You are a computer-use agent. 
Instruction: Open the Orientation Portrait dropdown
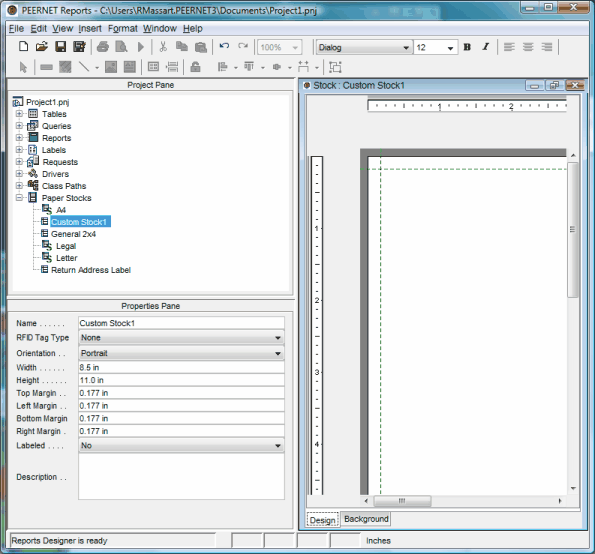(181, 353)
